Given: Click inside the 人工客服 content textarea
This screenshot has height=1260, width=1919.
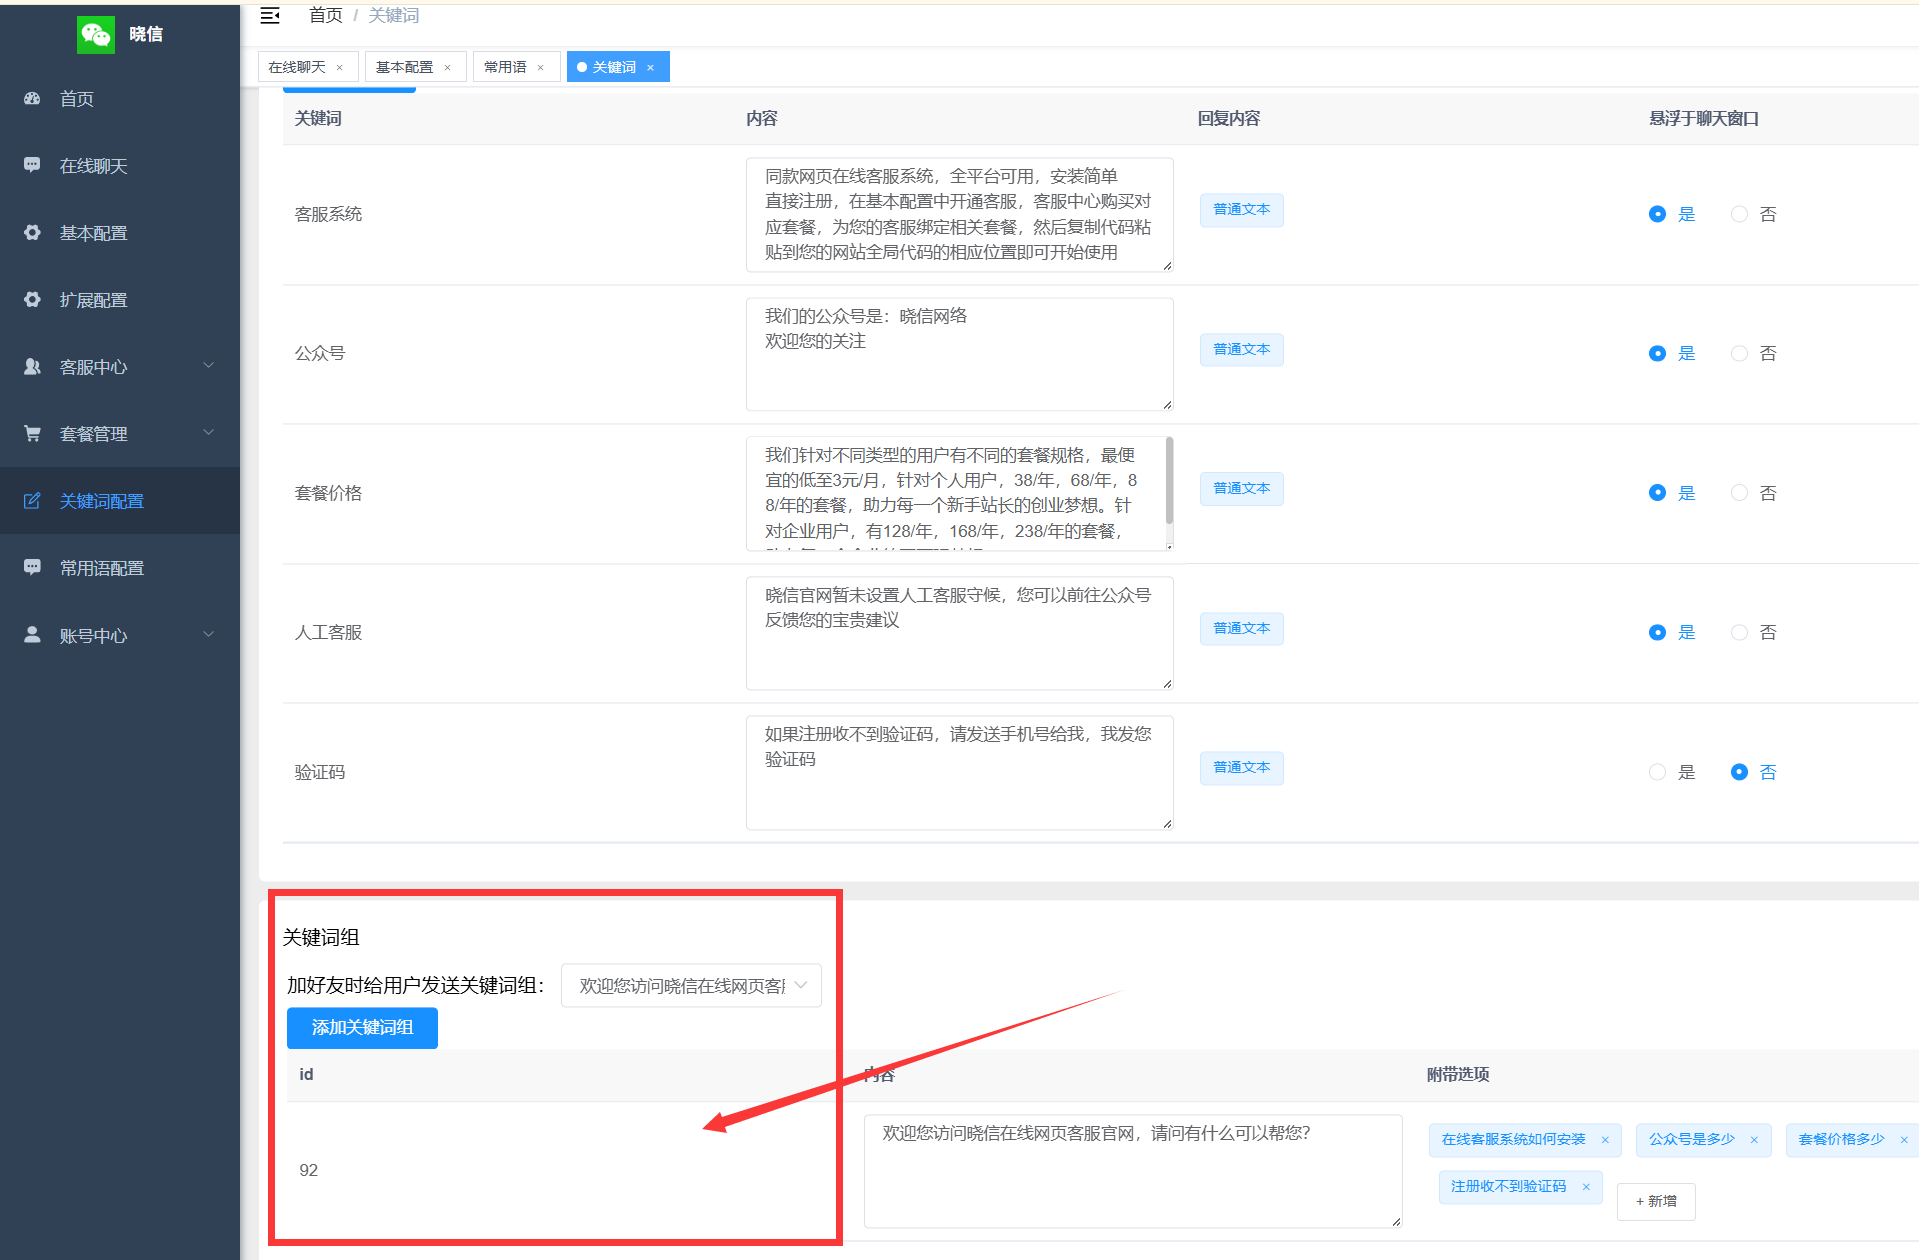Looking at the screenshot, I should (959, 633).
